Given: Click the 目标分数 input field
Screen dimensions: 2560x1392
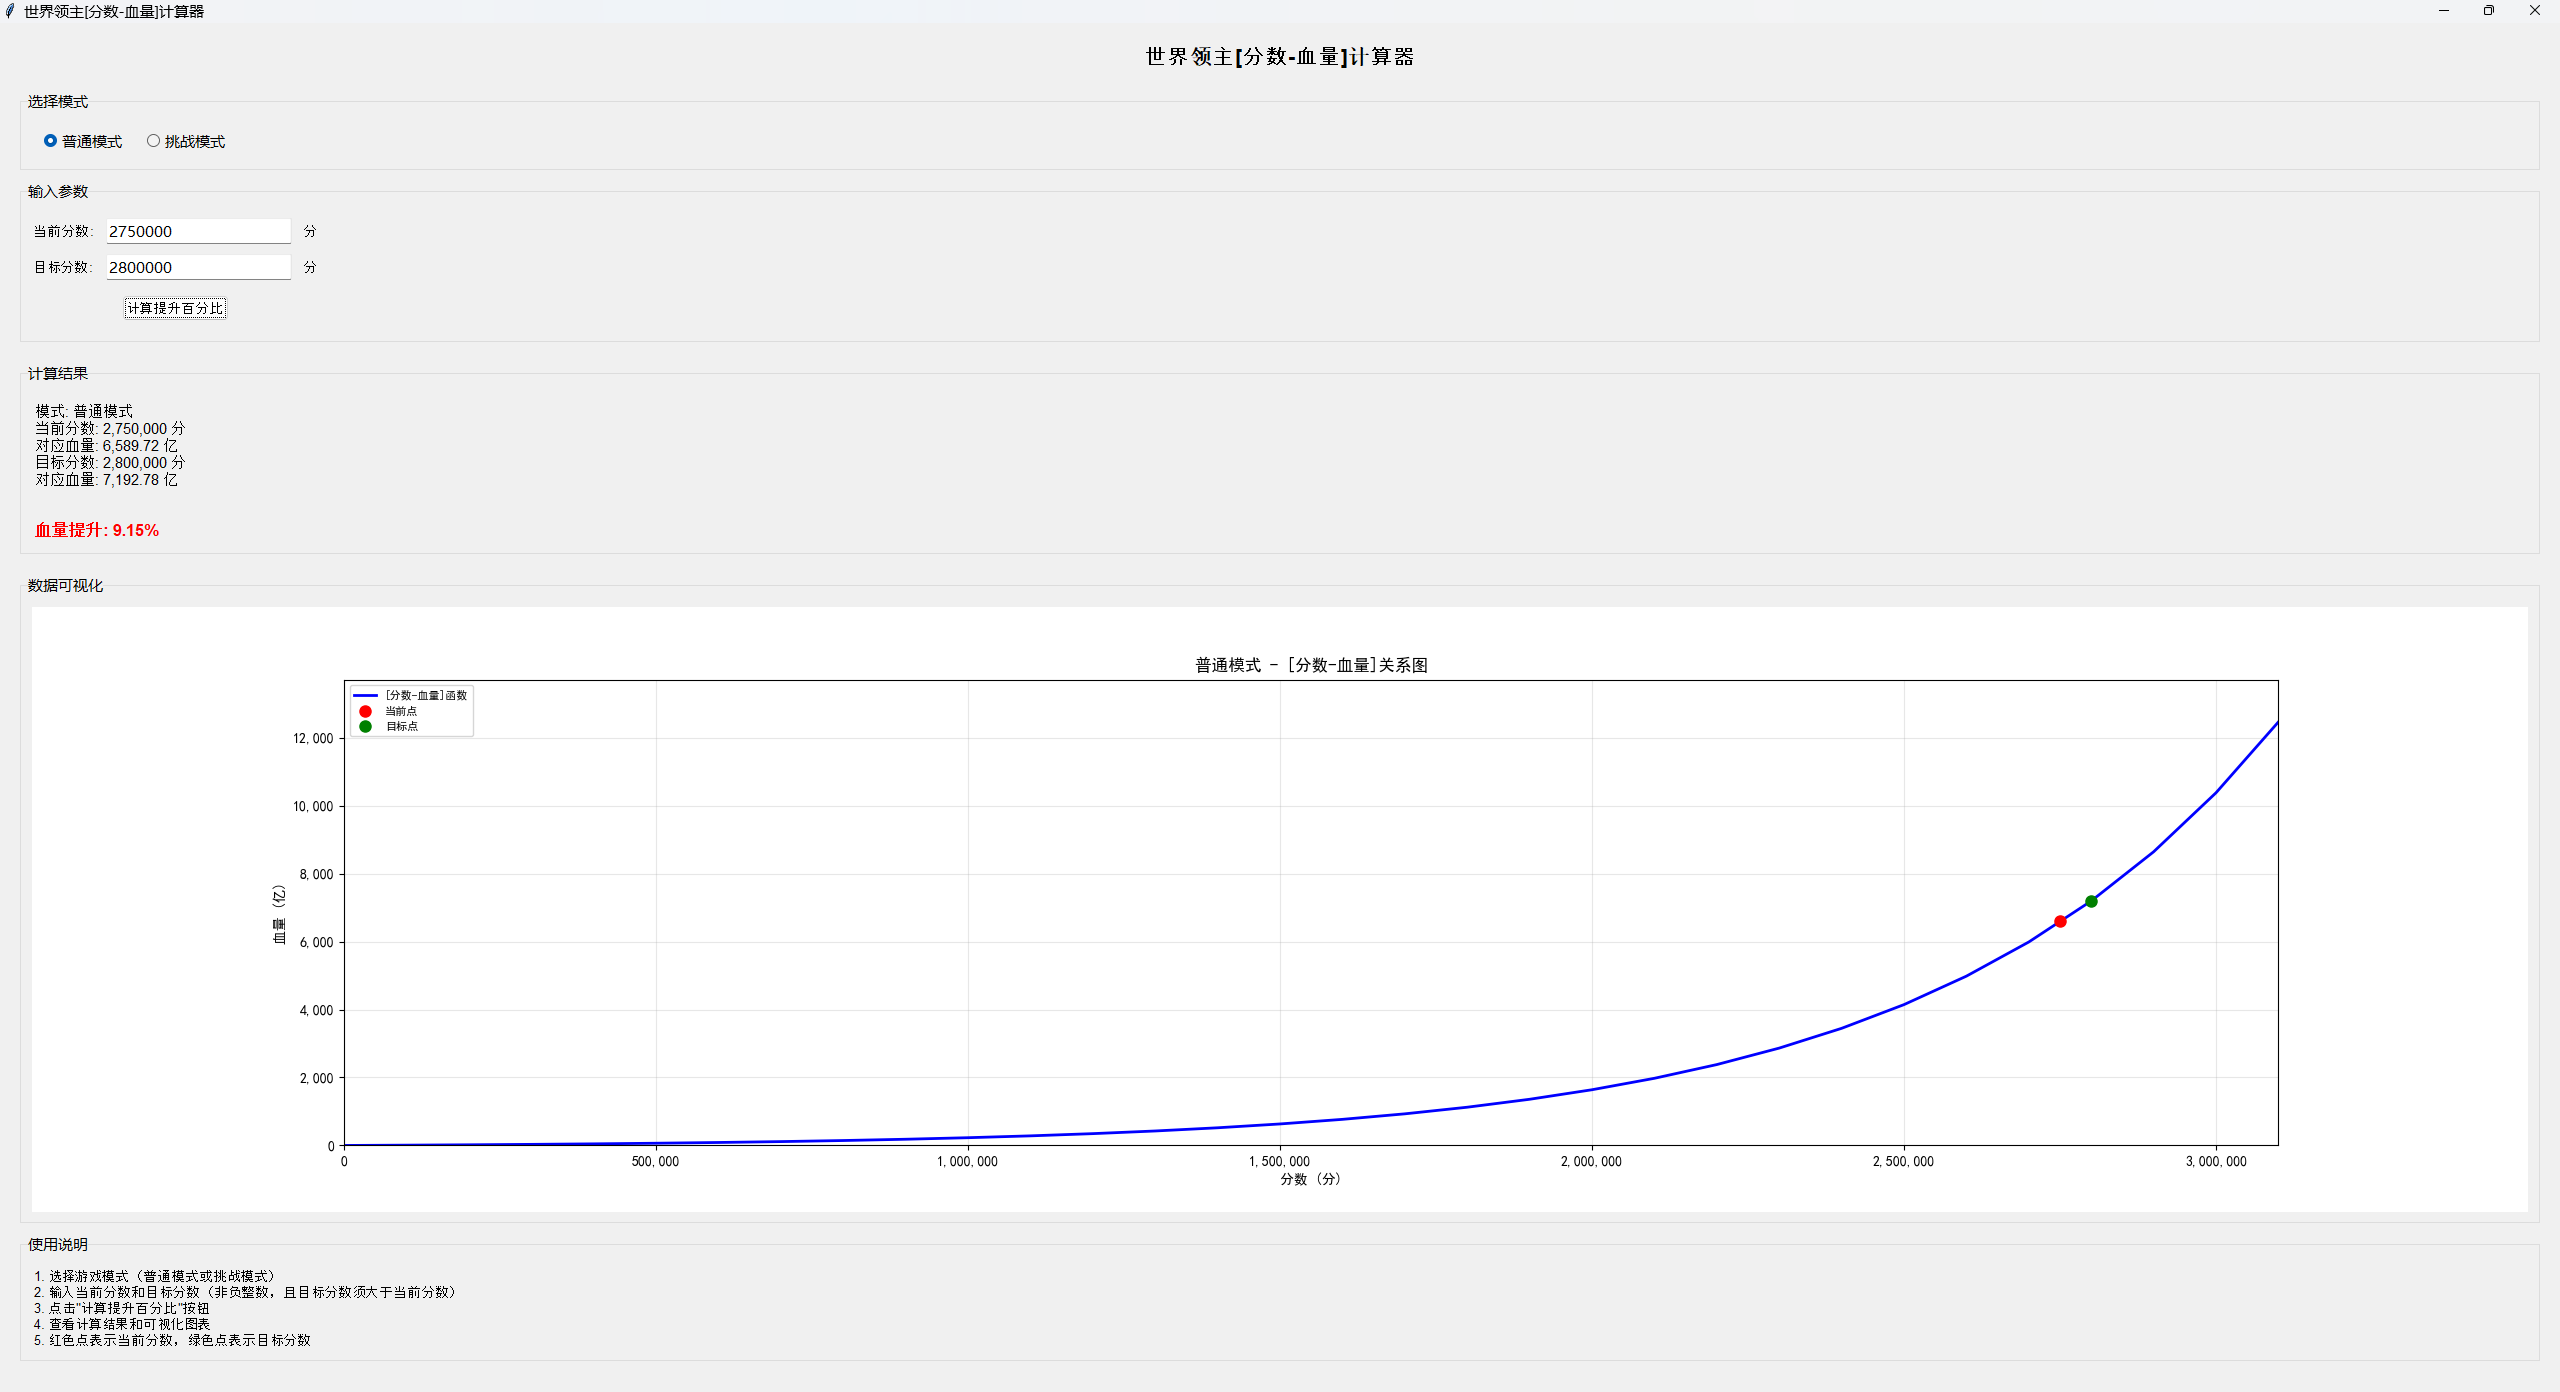Looking at the screenshot, I should [x=198, y=267].
